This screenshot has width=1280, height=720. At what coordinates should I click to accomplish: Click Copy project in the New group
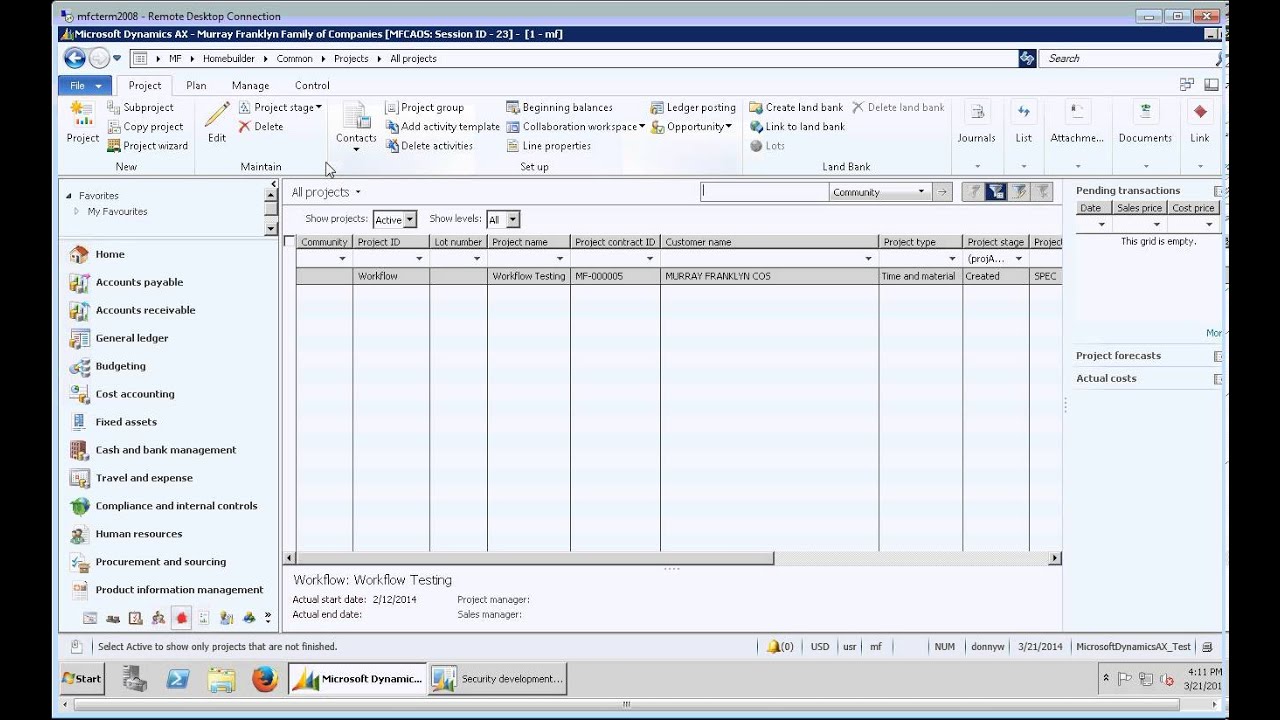click(x=145, y=126)
